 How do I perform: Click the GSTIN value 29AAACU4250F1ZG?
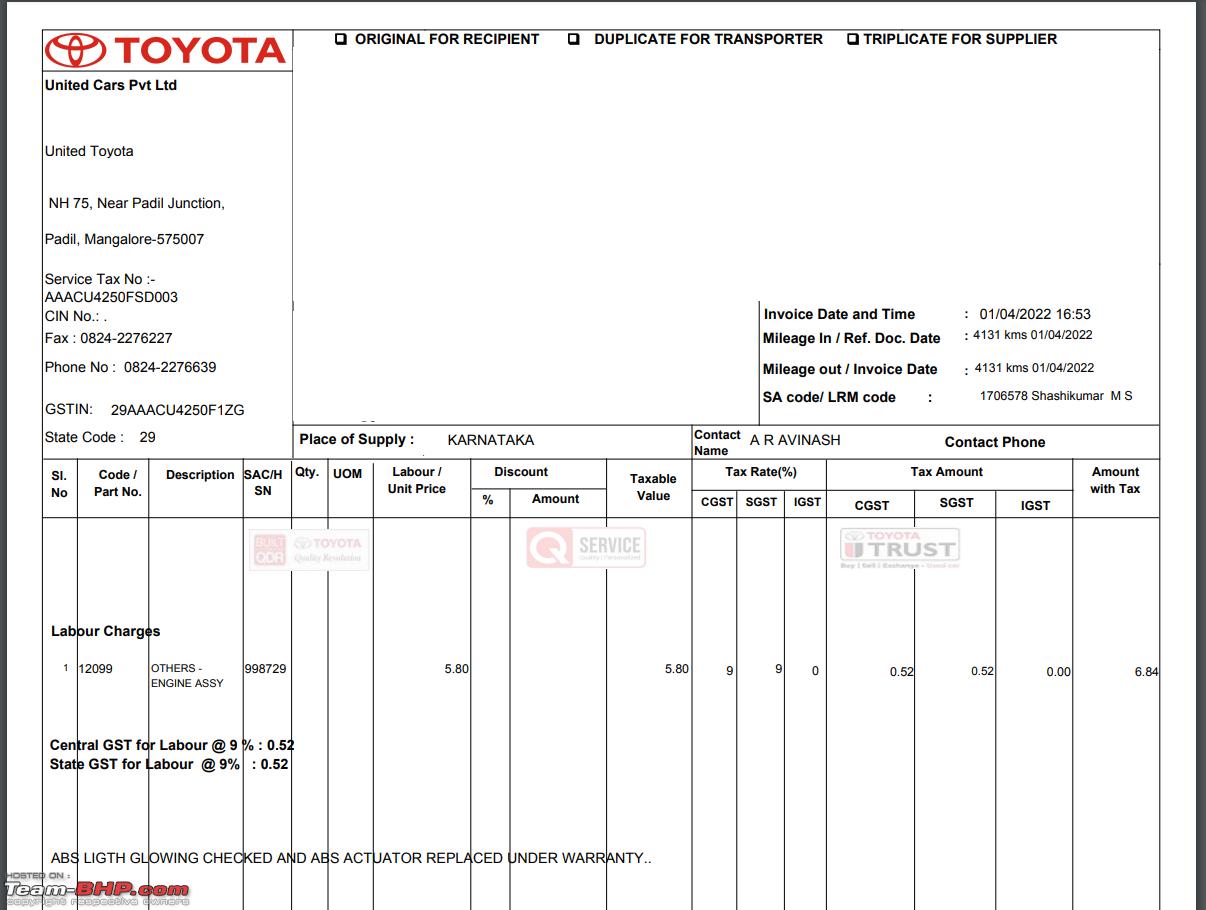[178, 410]
